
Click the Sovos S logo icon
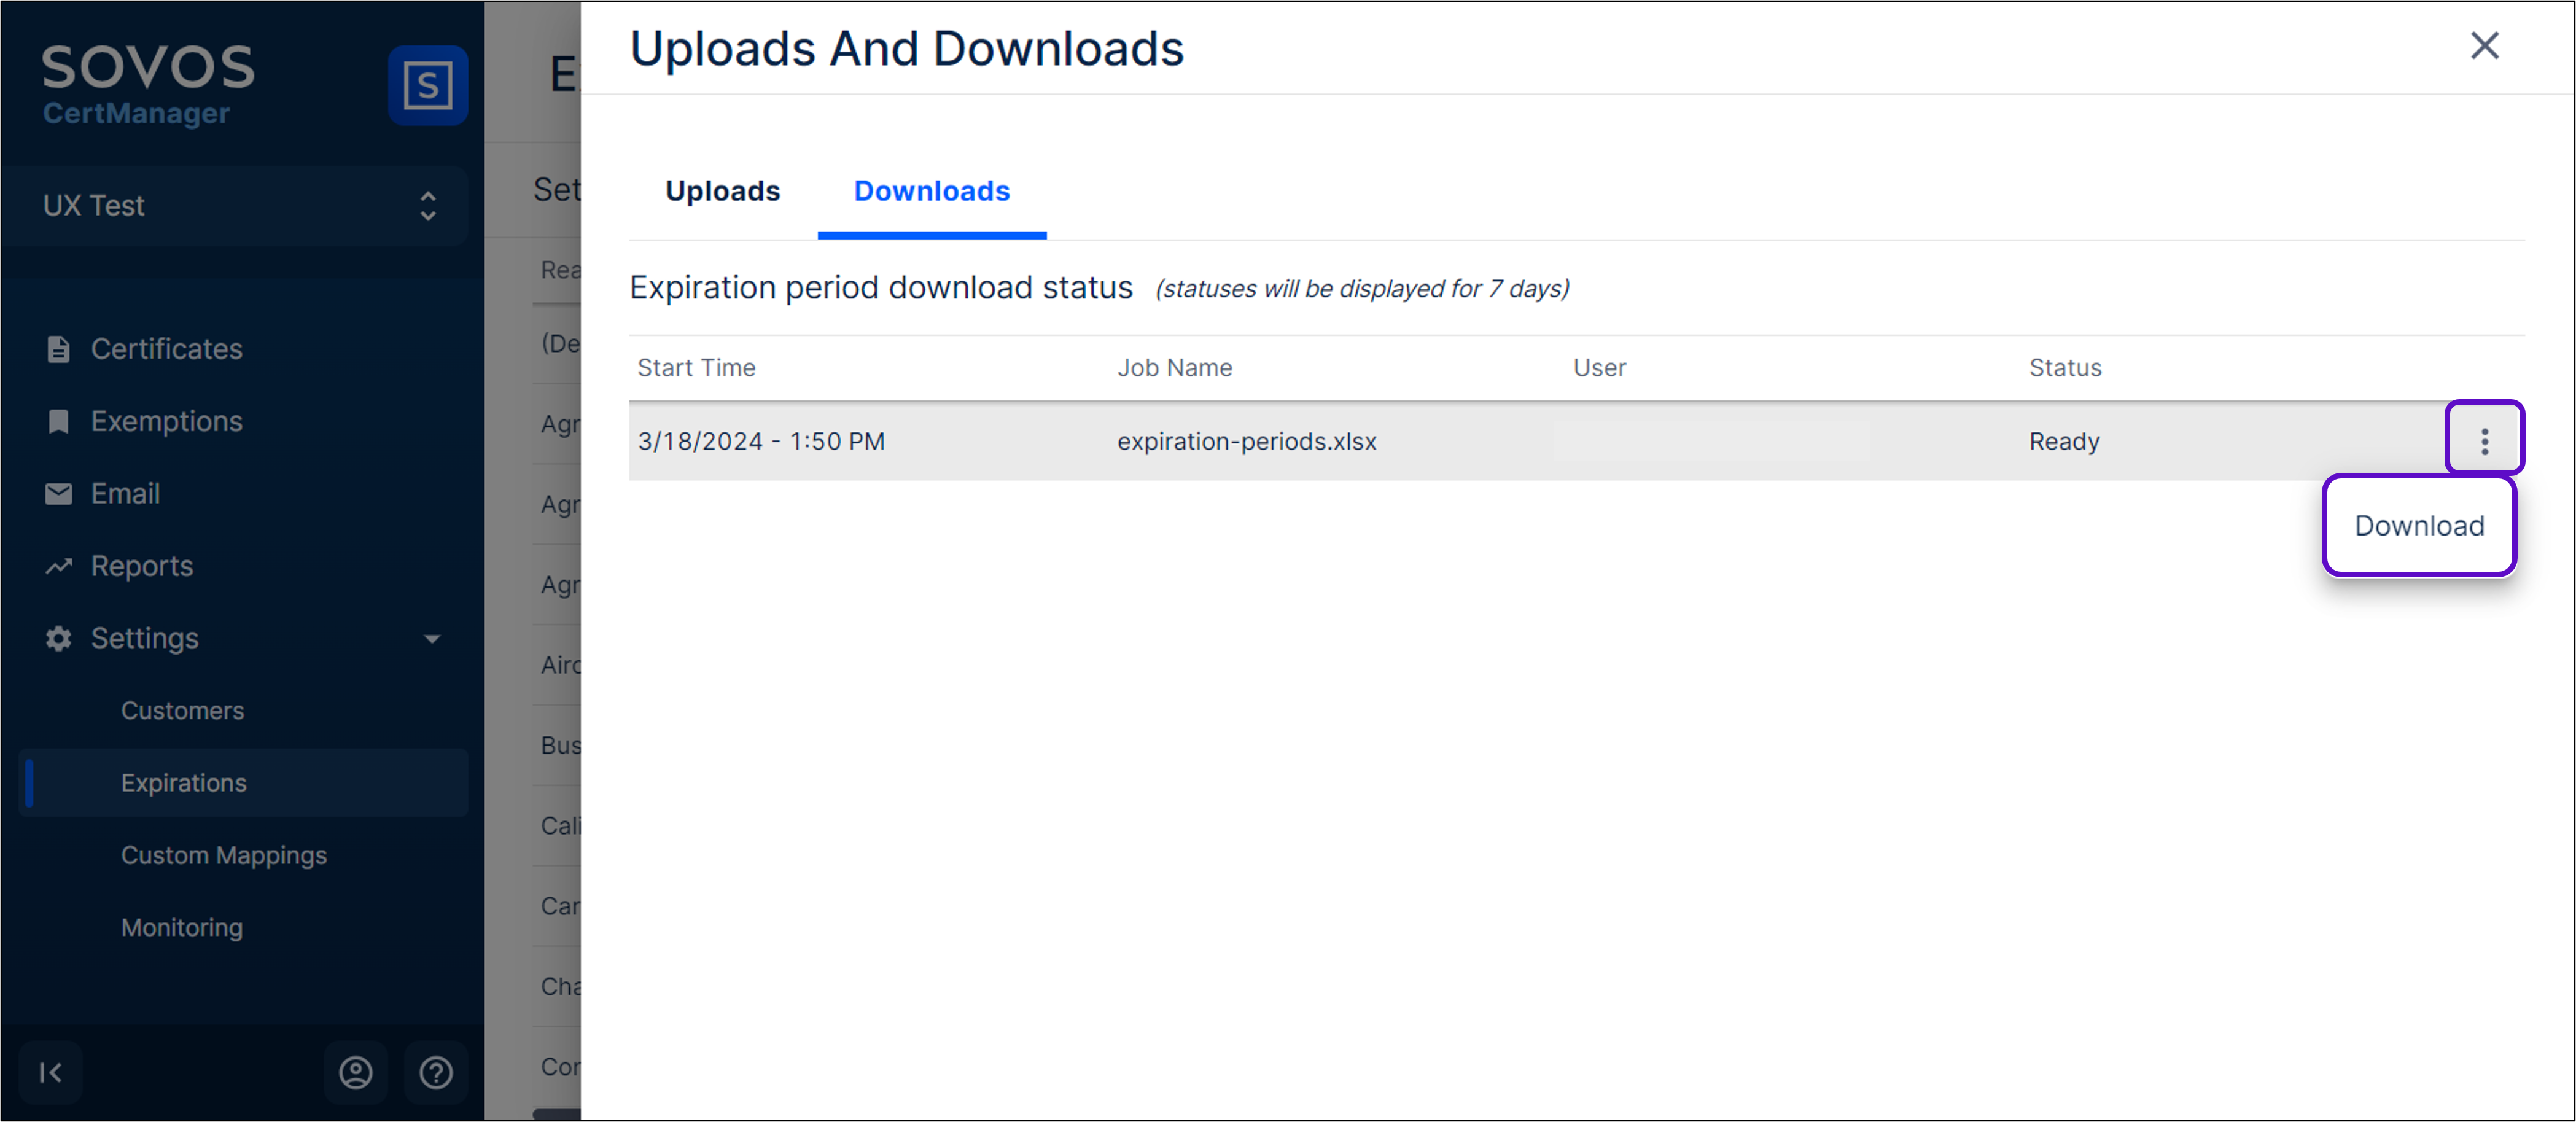coord(427,85)
